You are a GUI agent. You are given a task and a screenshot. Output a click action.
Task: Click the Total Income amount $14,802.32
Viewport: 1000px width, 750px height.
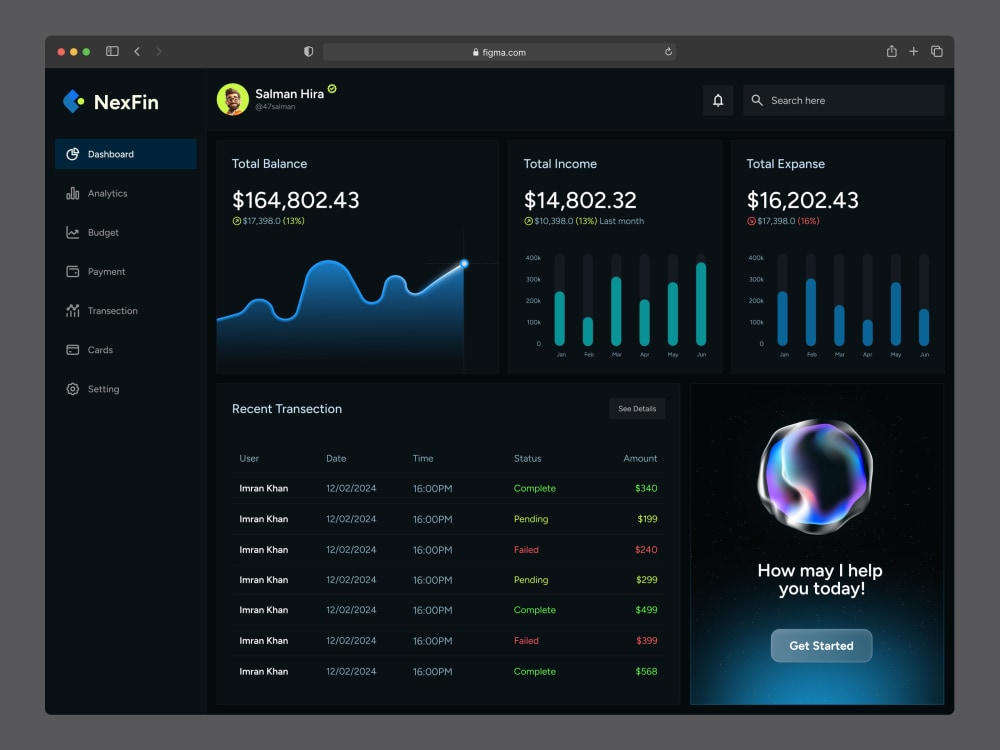pyautogui.click(x=580, y=200)
